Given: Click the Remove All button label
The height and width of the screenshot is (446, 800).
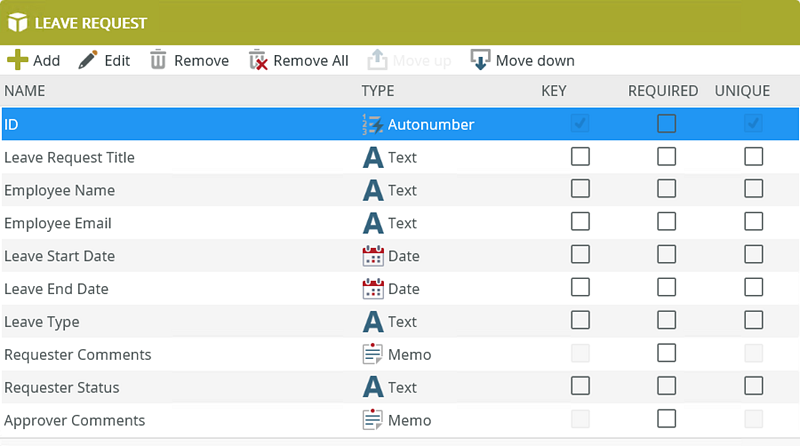Looking at the screenshot, I should [311, 60].
